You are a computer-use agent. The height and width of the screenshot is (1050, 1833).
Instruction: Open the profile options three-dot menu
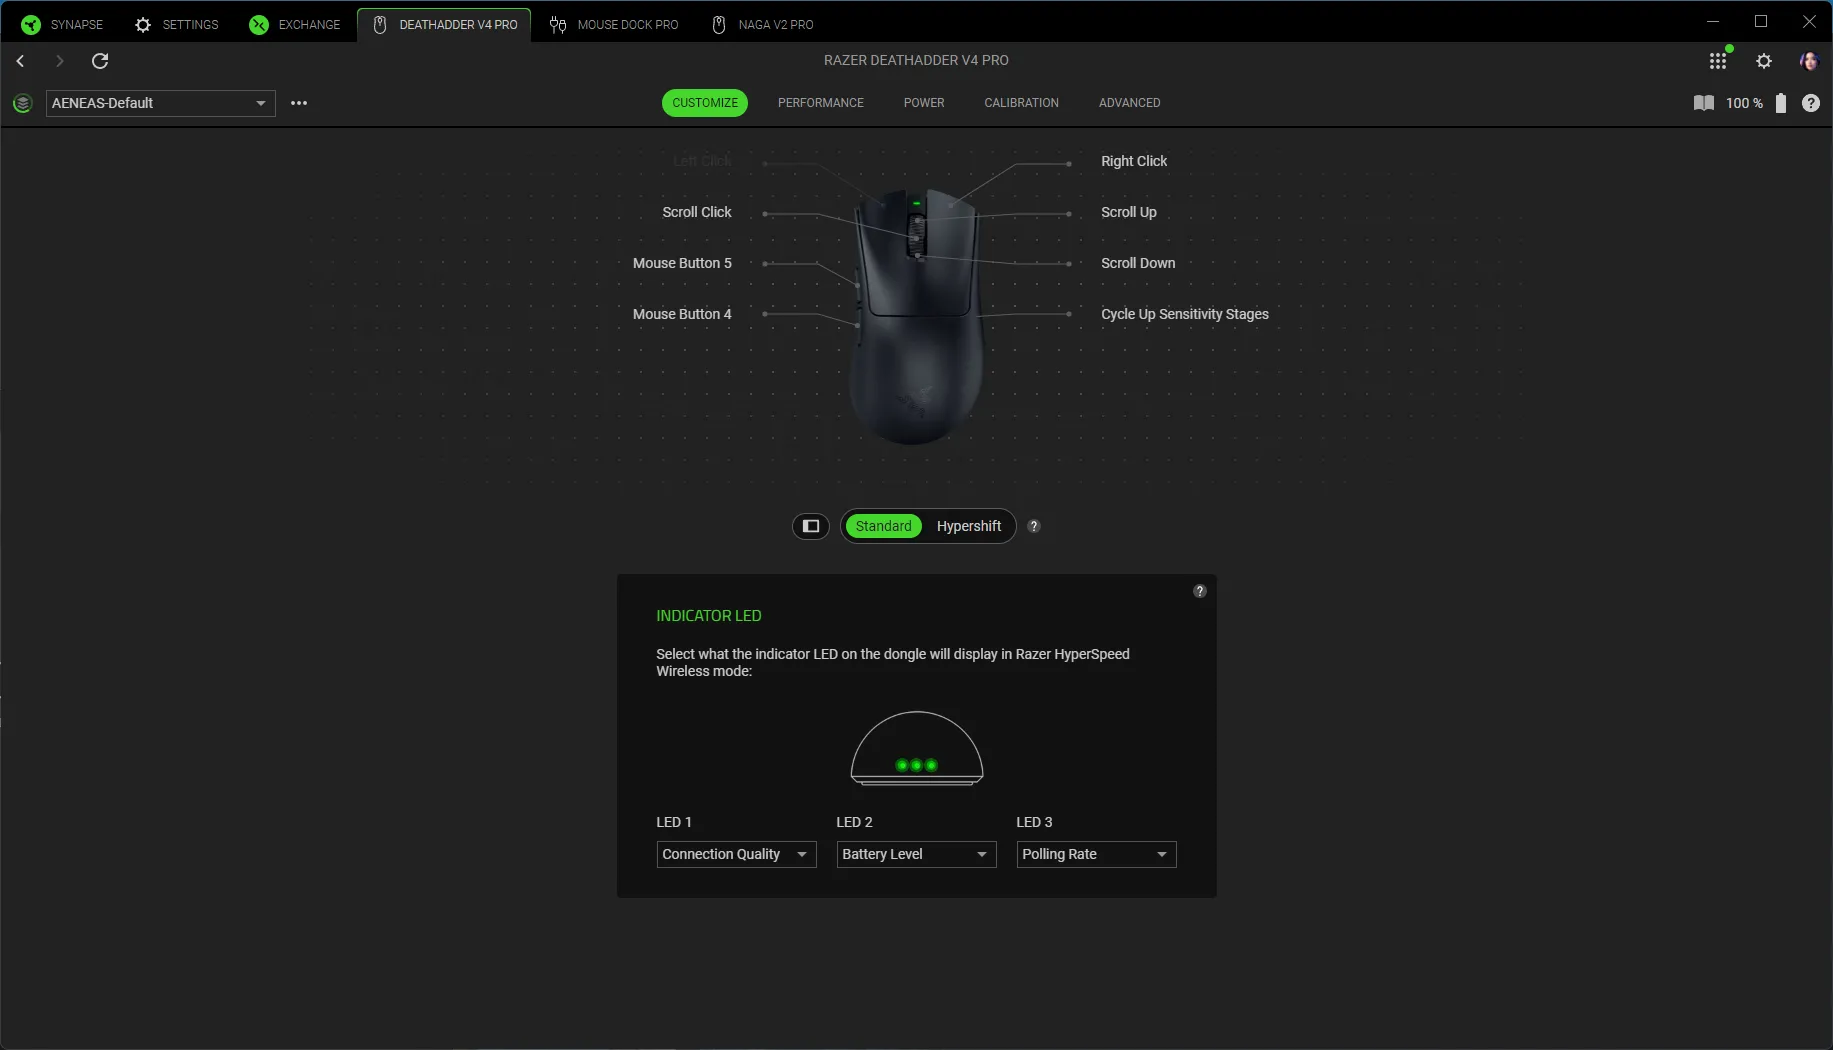pos(299,103)
